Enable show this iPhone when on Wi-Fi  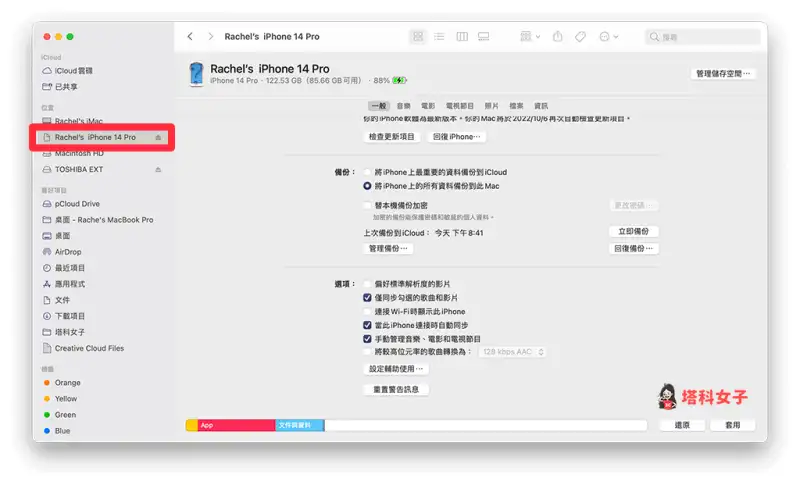click(367, 312)
